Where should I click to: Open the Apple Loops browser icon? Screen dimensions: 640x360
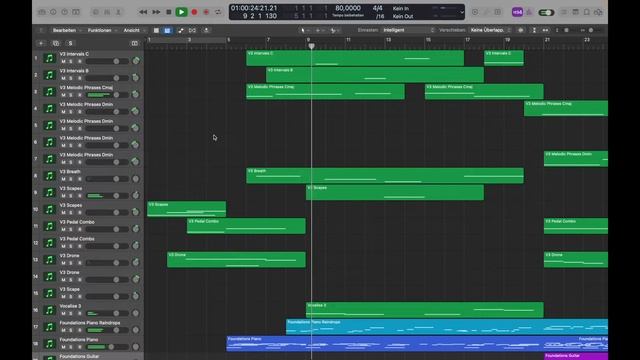pyautogui.click(x=598, y=12)
